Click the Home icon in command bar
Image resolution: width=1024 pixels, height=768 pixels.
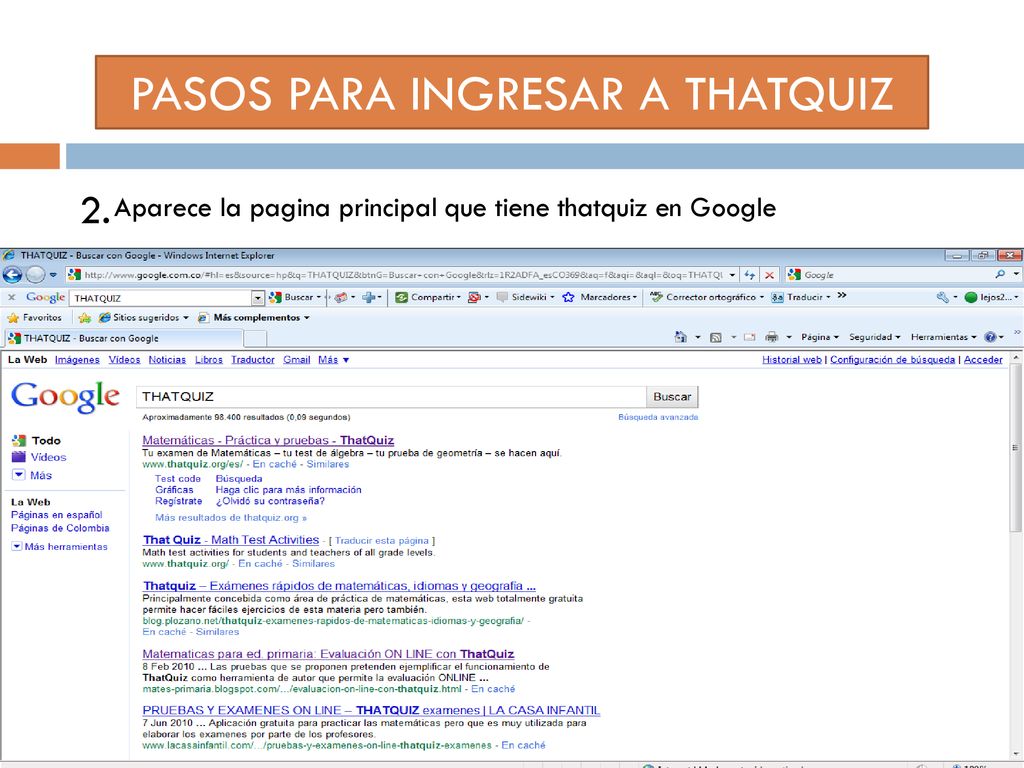[680, 337]
